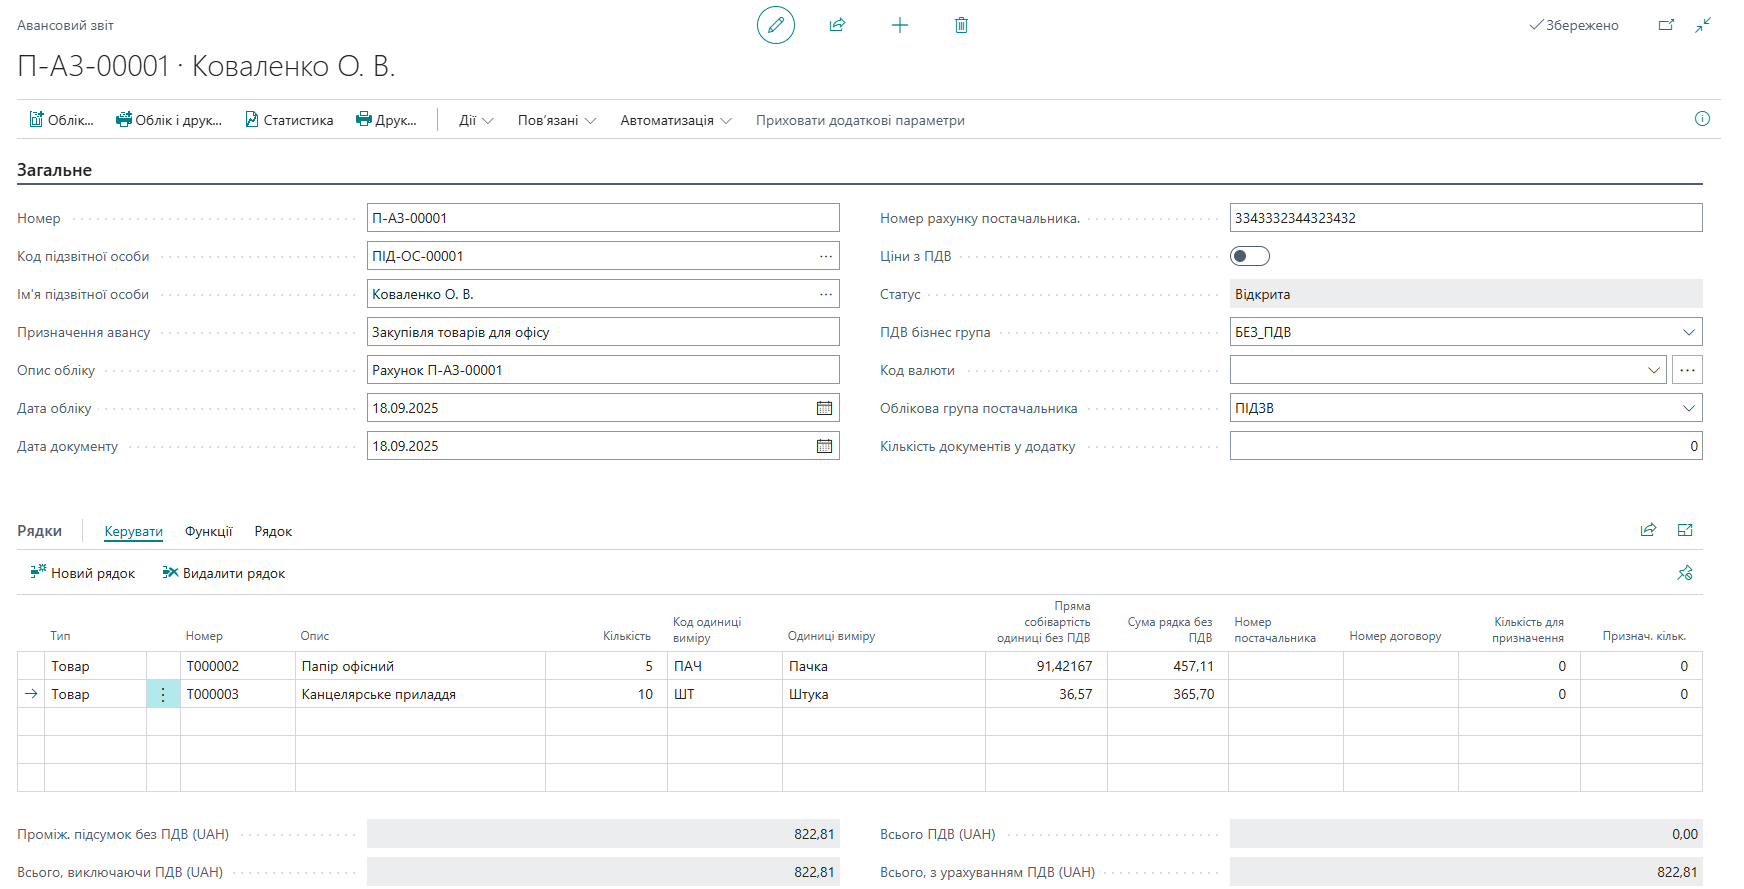Toggle the Ціни з ПДВ switch

[x=1249, y=256]
